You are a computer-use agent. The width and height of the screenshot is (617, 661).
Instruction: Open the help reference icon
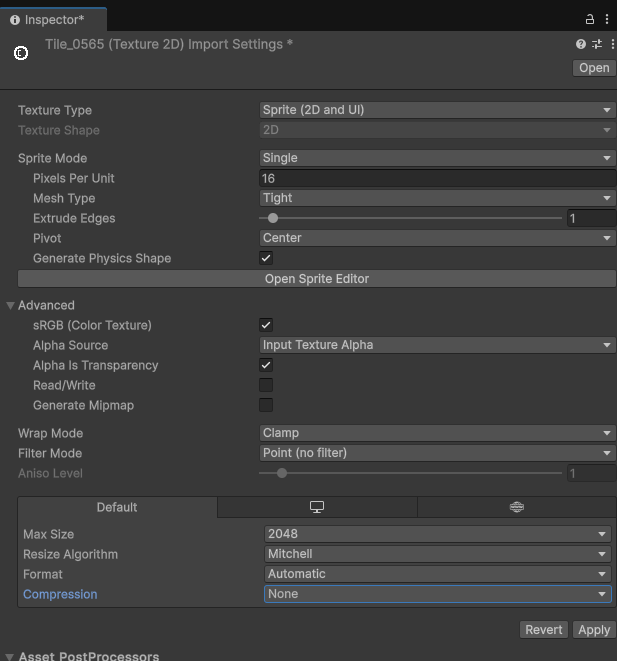(x=581, y=44)
